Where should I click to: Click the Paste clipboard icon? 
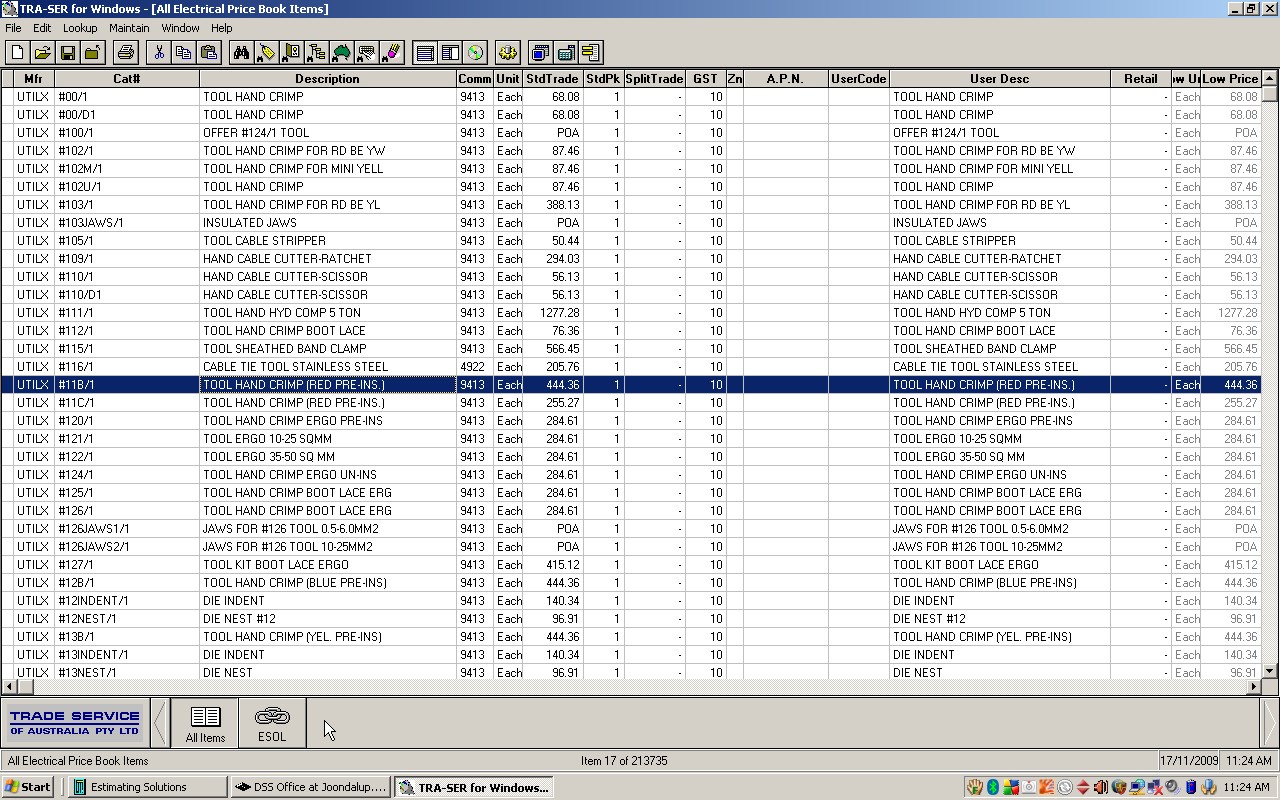208,53
